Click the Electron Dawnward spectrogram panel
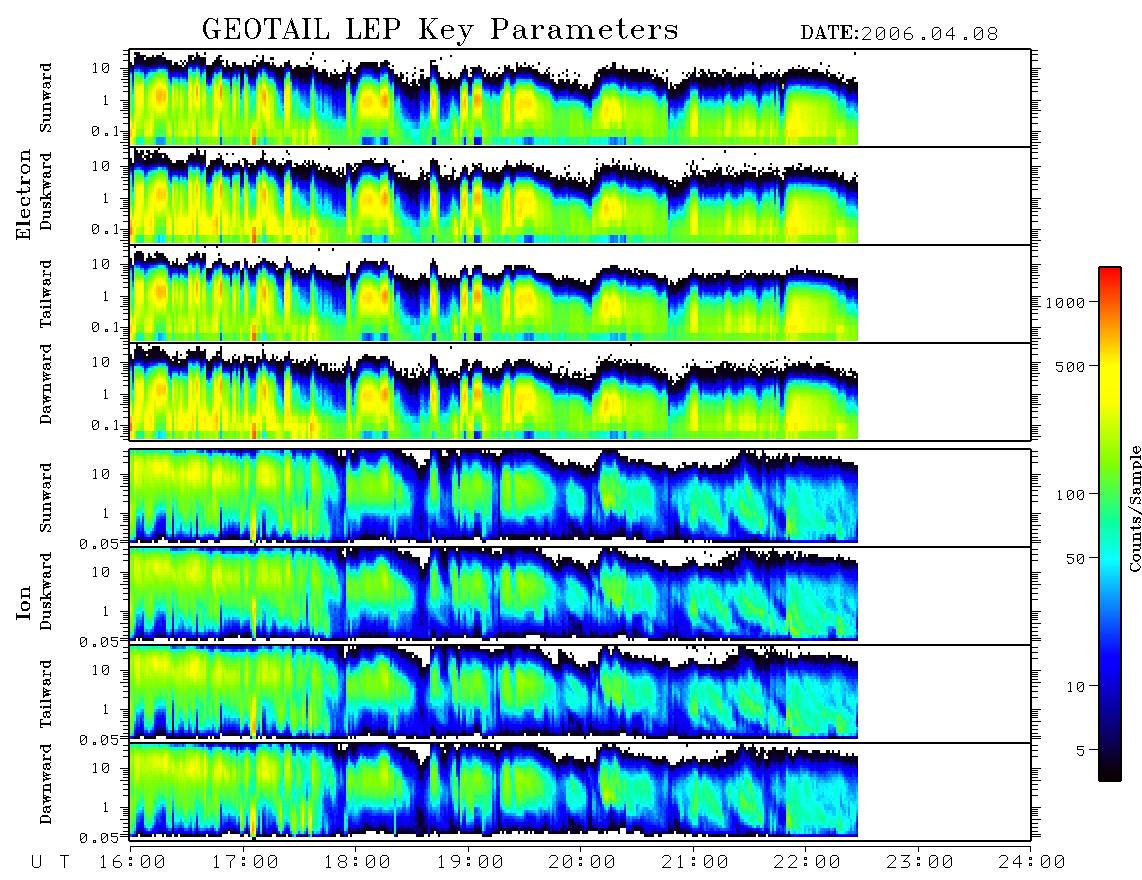This screenshot has width=1142, height=880. coord(580,392)
